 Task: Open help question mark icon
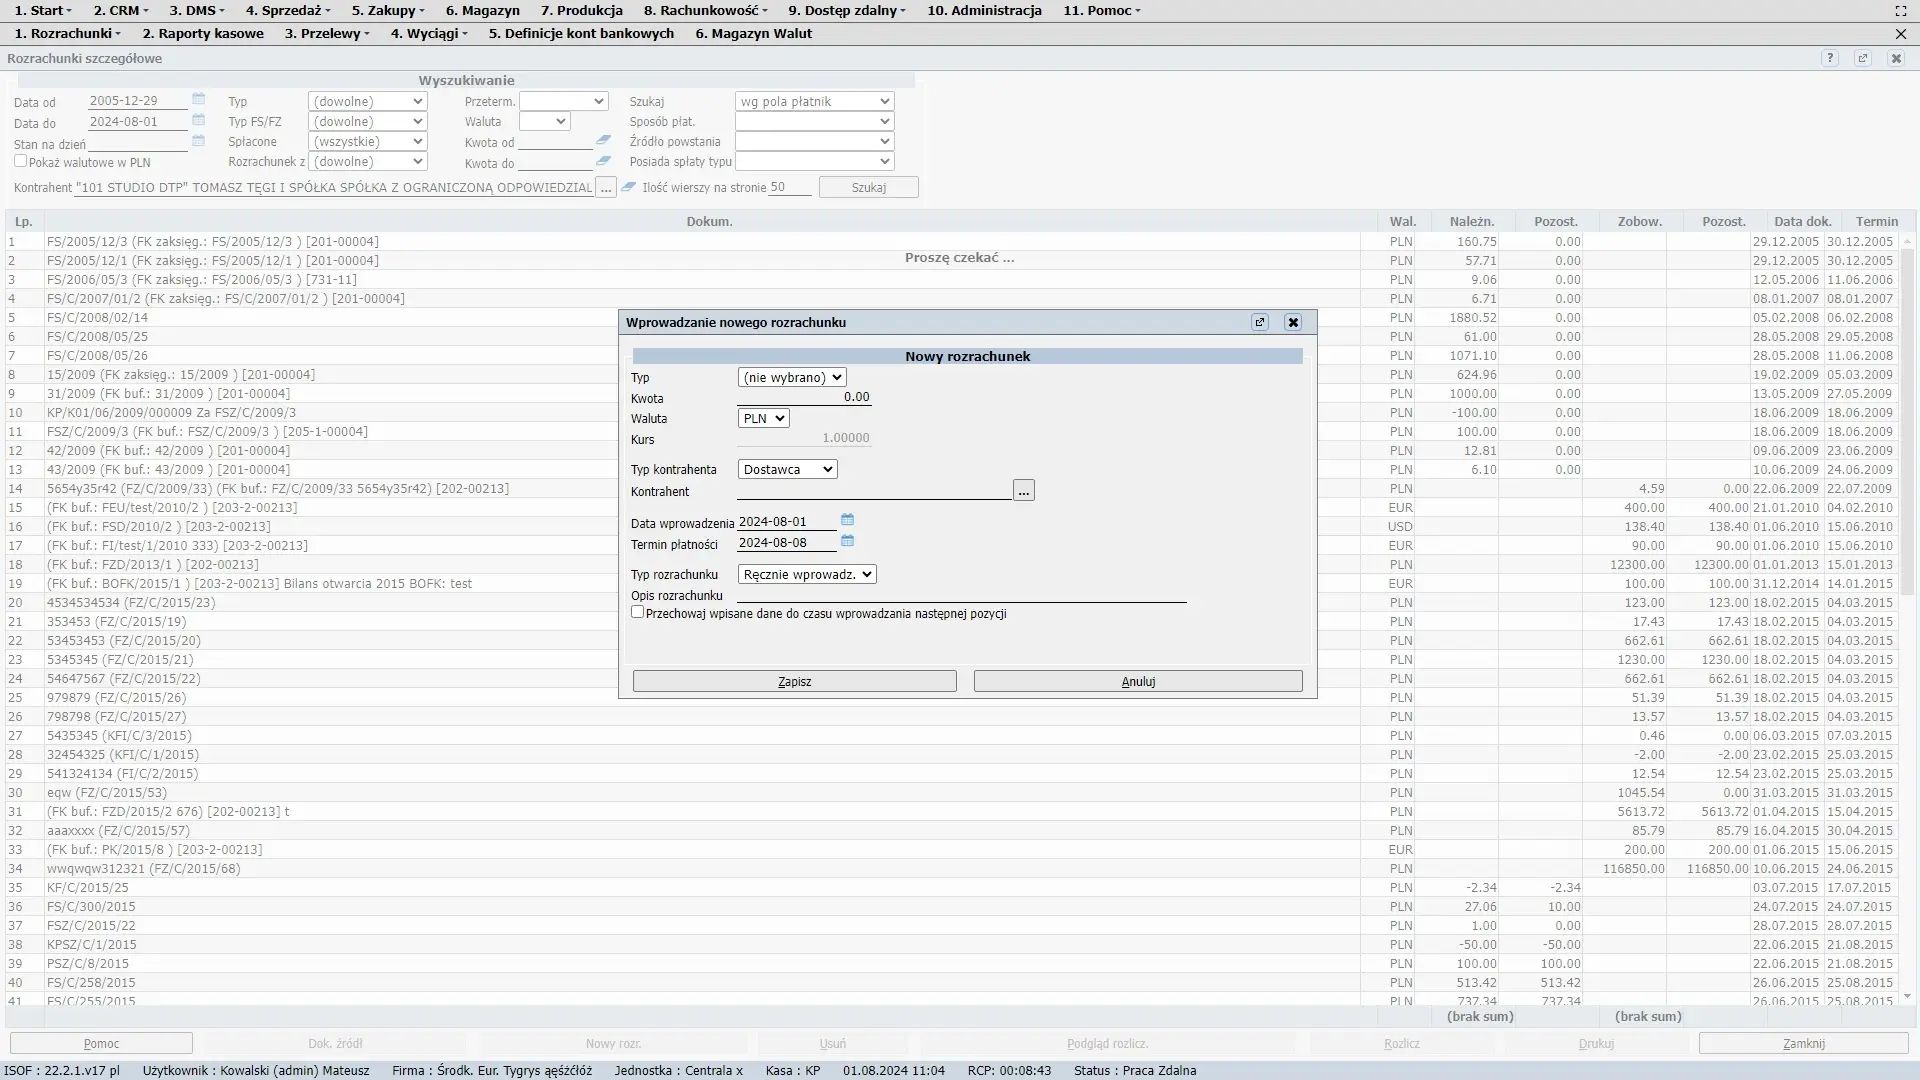[1829, 58]
